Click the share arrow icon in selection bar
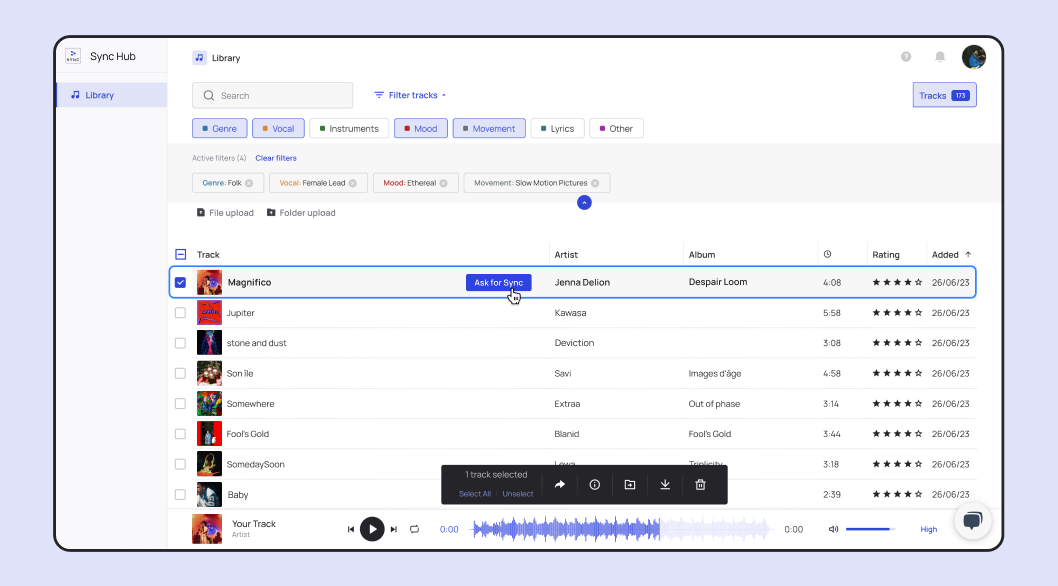This screenshot has height=586, width=1058. tap(559, 485)
